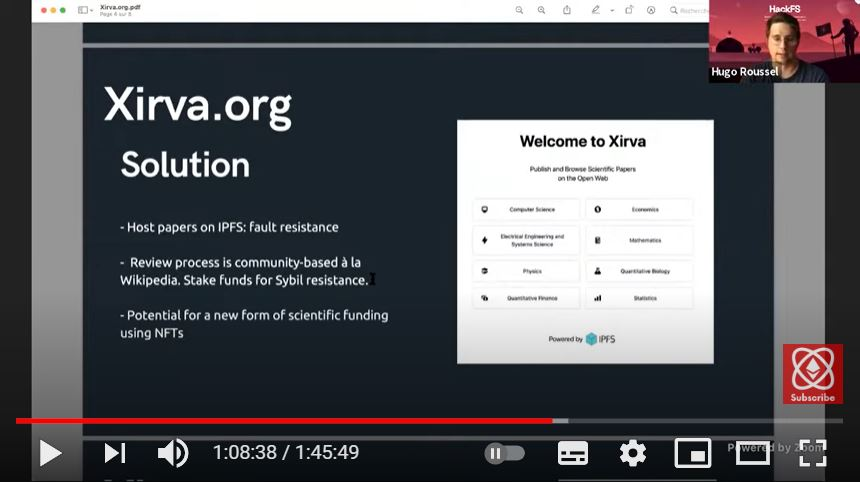This screenshot has width=860, height=482.
Task: Open the player settings gear
Action: [x=632, y=453]
